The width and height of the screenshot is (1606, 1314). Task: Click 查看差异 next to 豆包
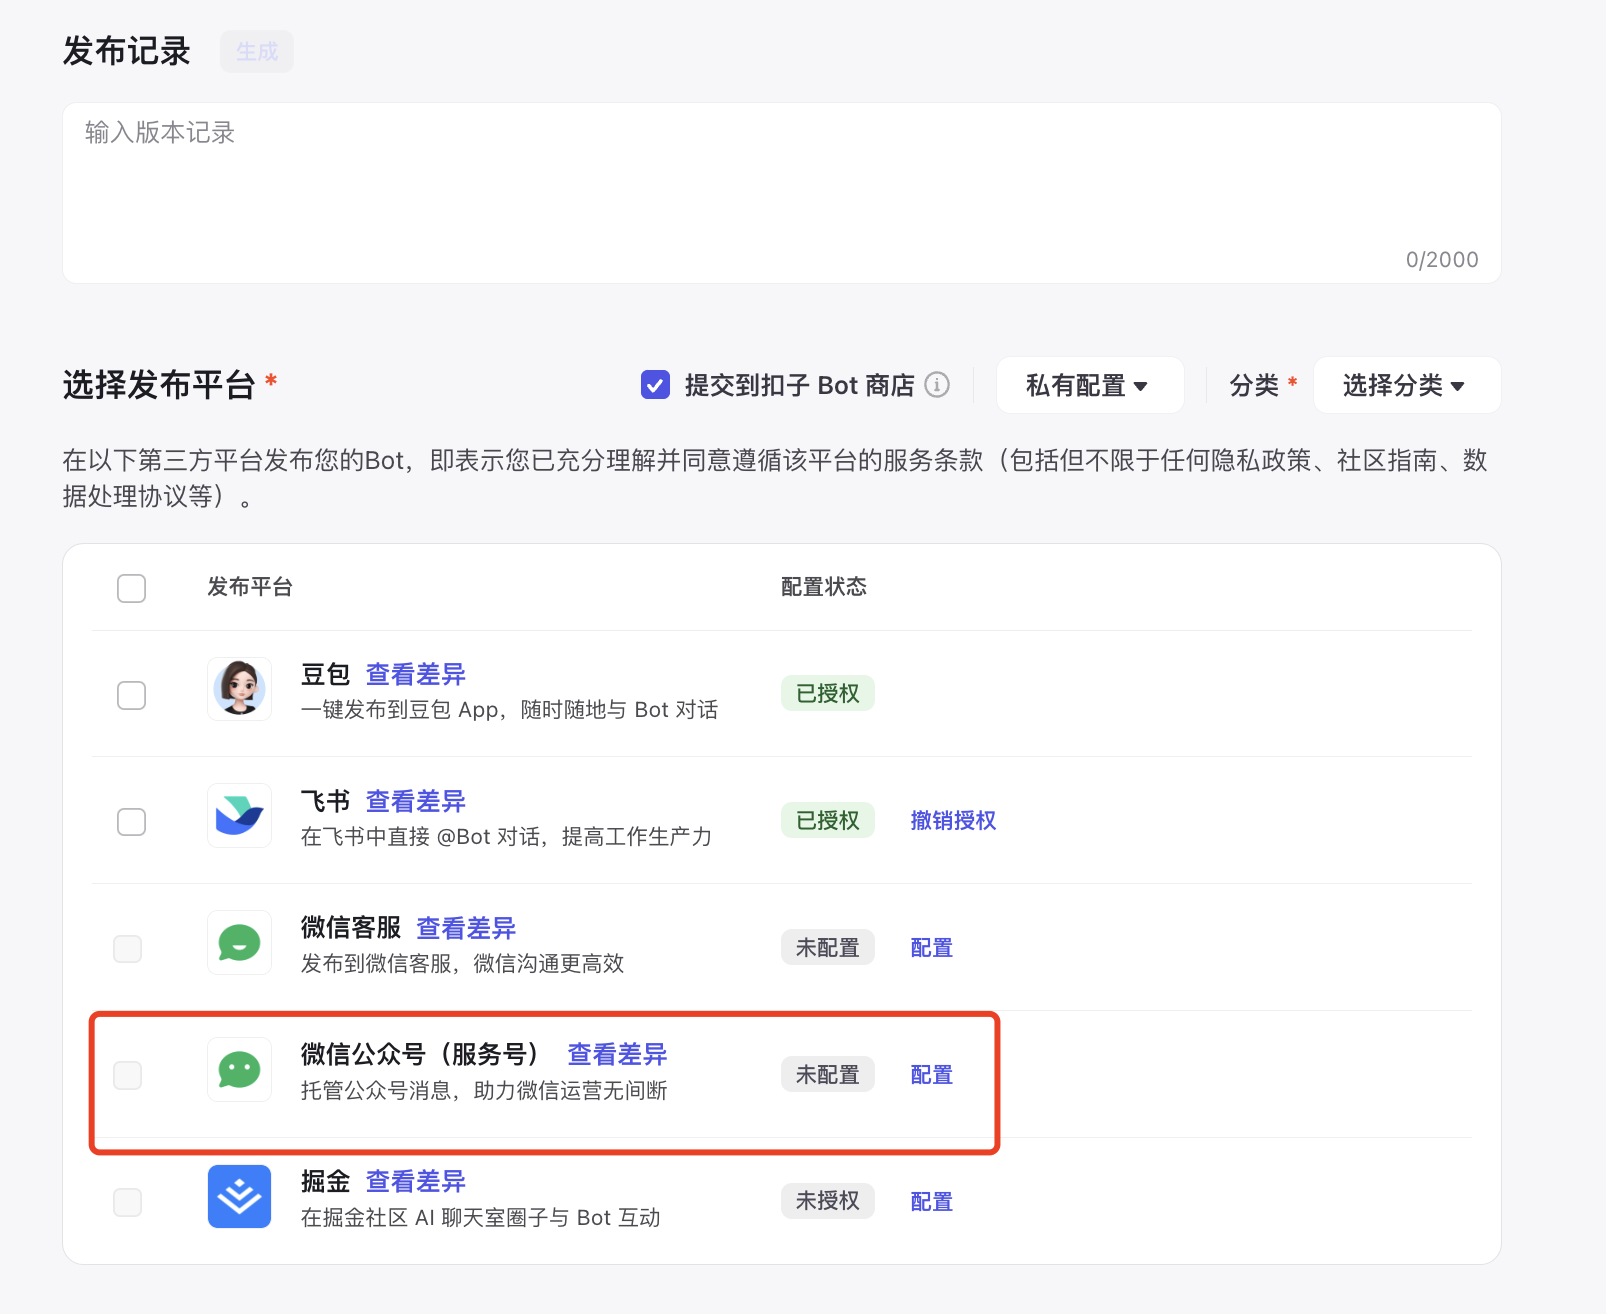pos(414,674)
